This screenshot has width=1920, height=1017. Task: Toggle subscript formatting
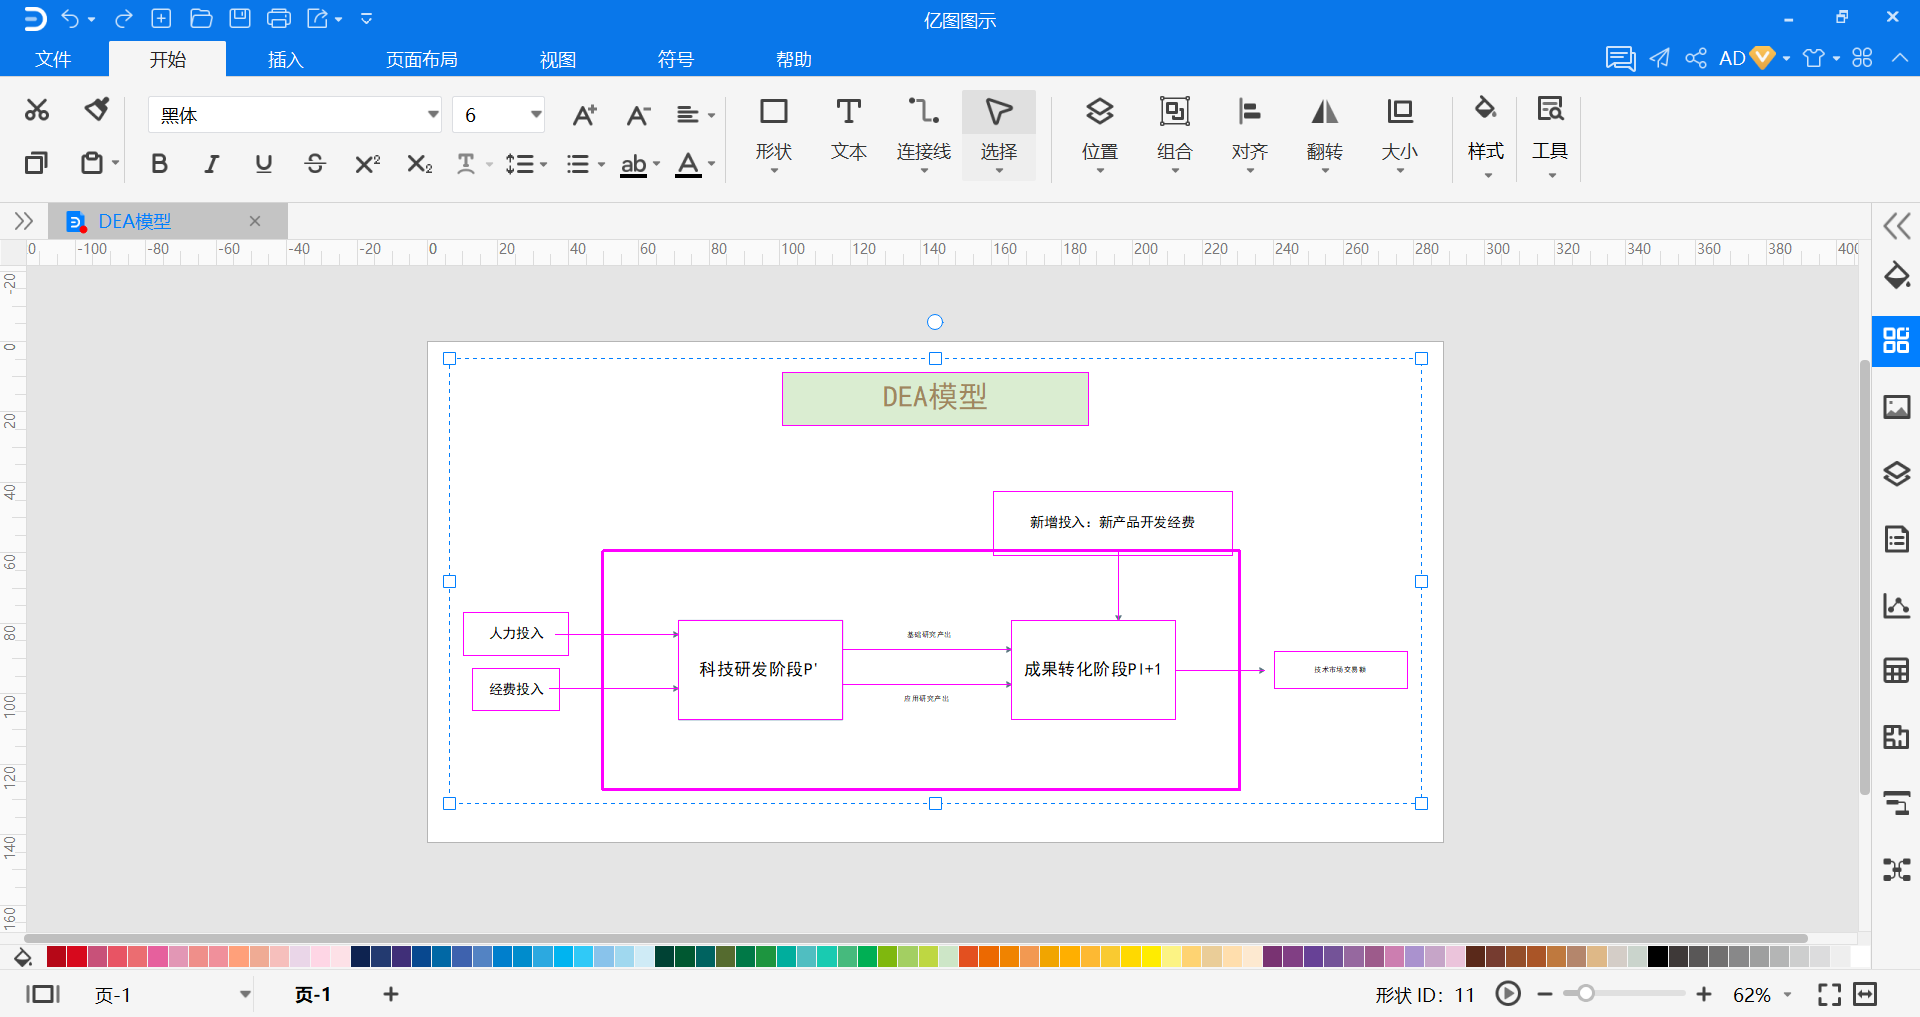(419, 164)
